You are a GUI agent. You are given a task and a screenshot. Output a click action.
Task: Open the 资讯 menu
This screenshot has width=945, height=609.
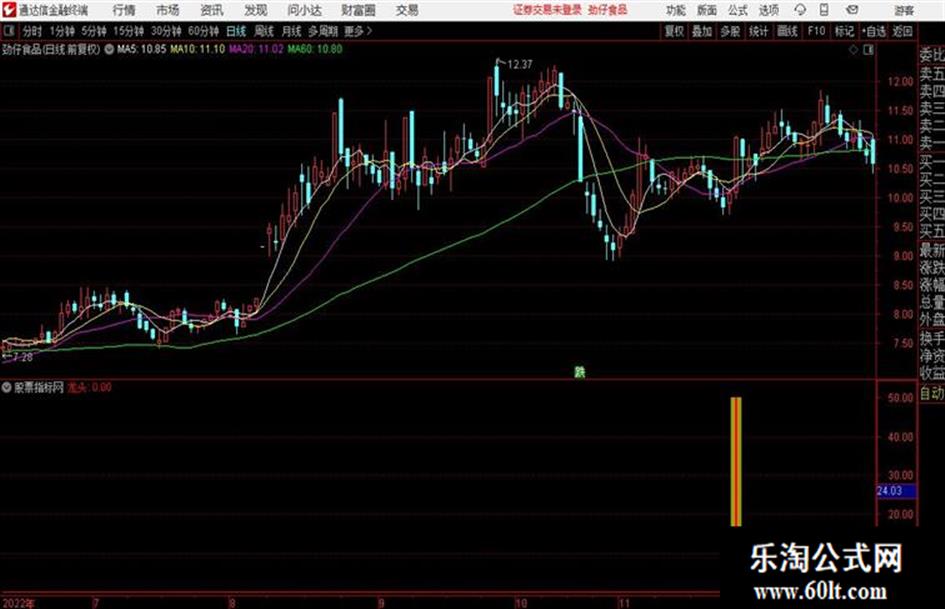click(212, 10)
